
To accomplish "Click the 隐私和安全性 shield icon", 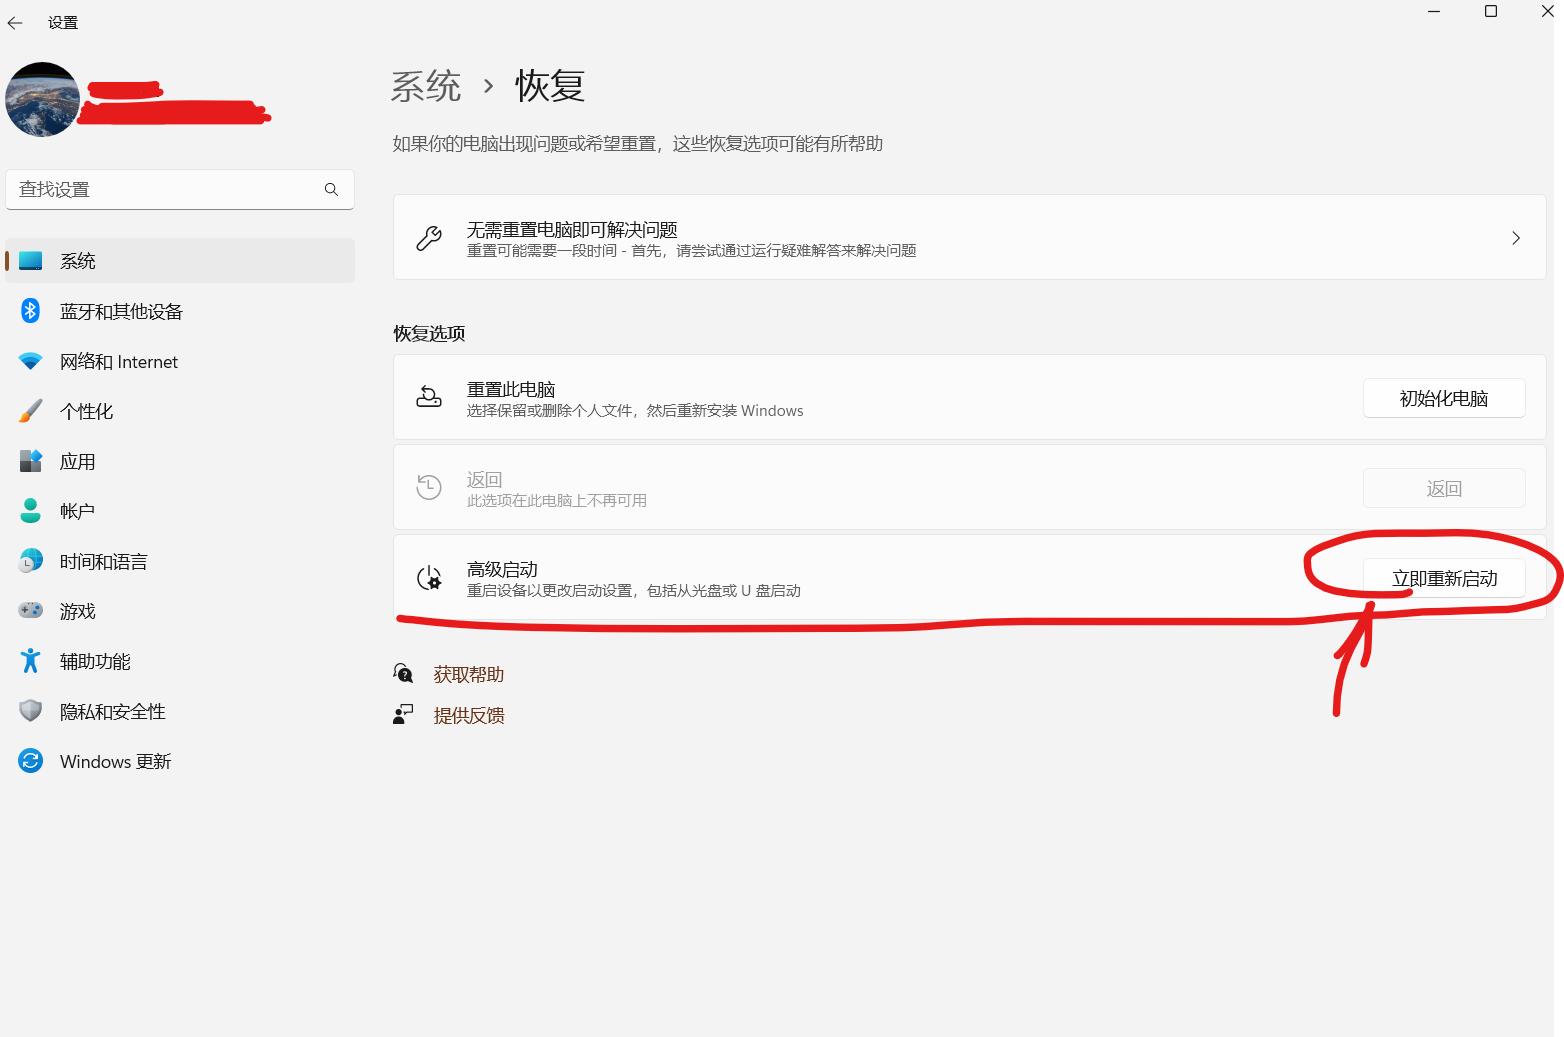I will tap(30, 710).
